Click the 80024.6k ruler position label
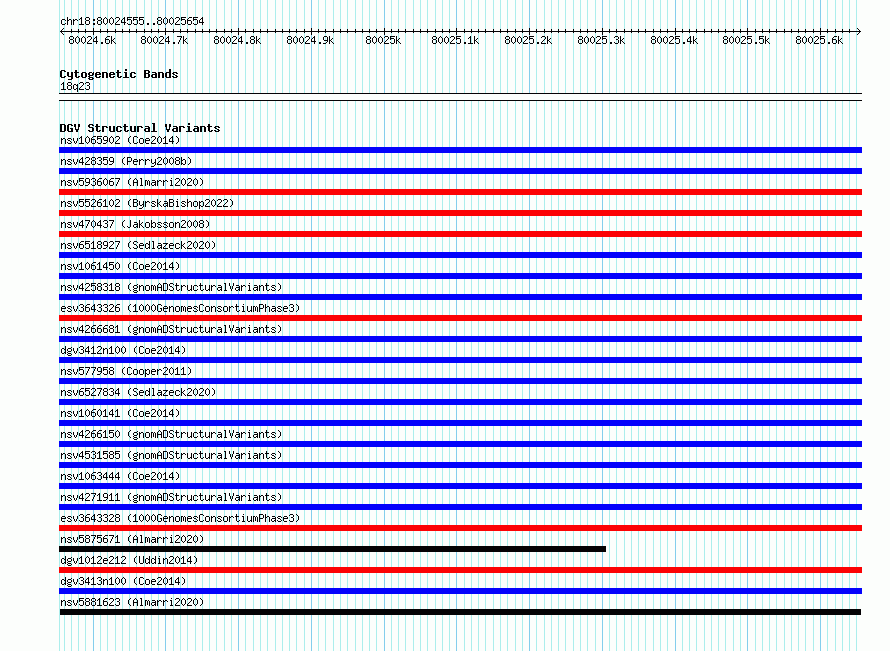The height and width of the screenshot is (651, 890). [x=92, y=40]
